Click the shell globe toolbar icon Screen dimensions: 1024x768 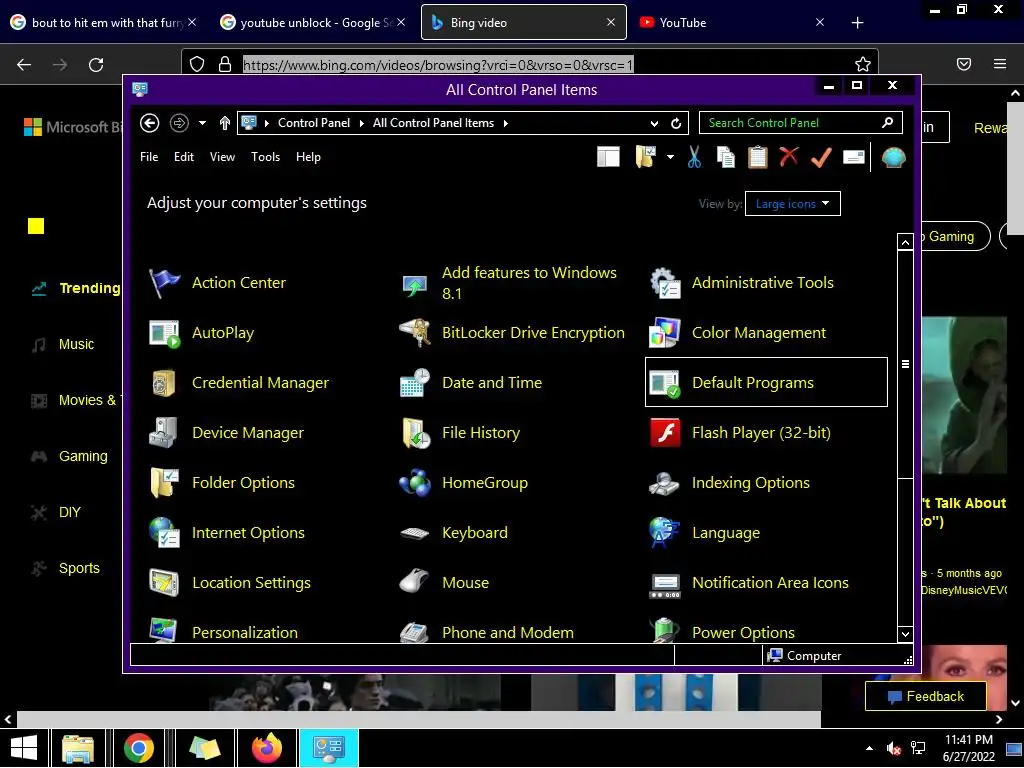click(x=893, y=157)
